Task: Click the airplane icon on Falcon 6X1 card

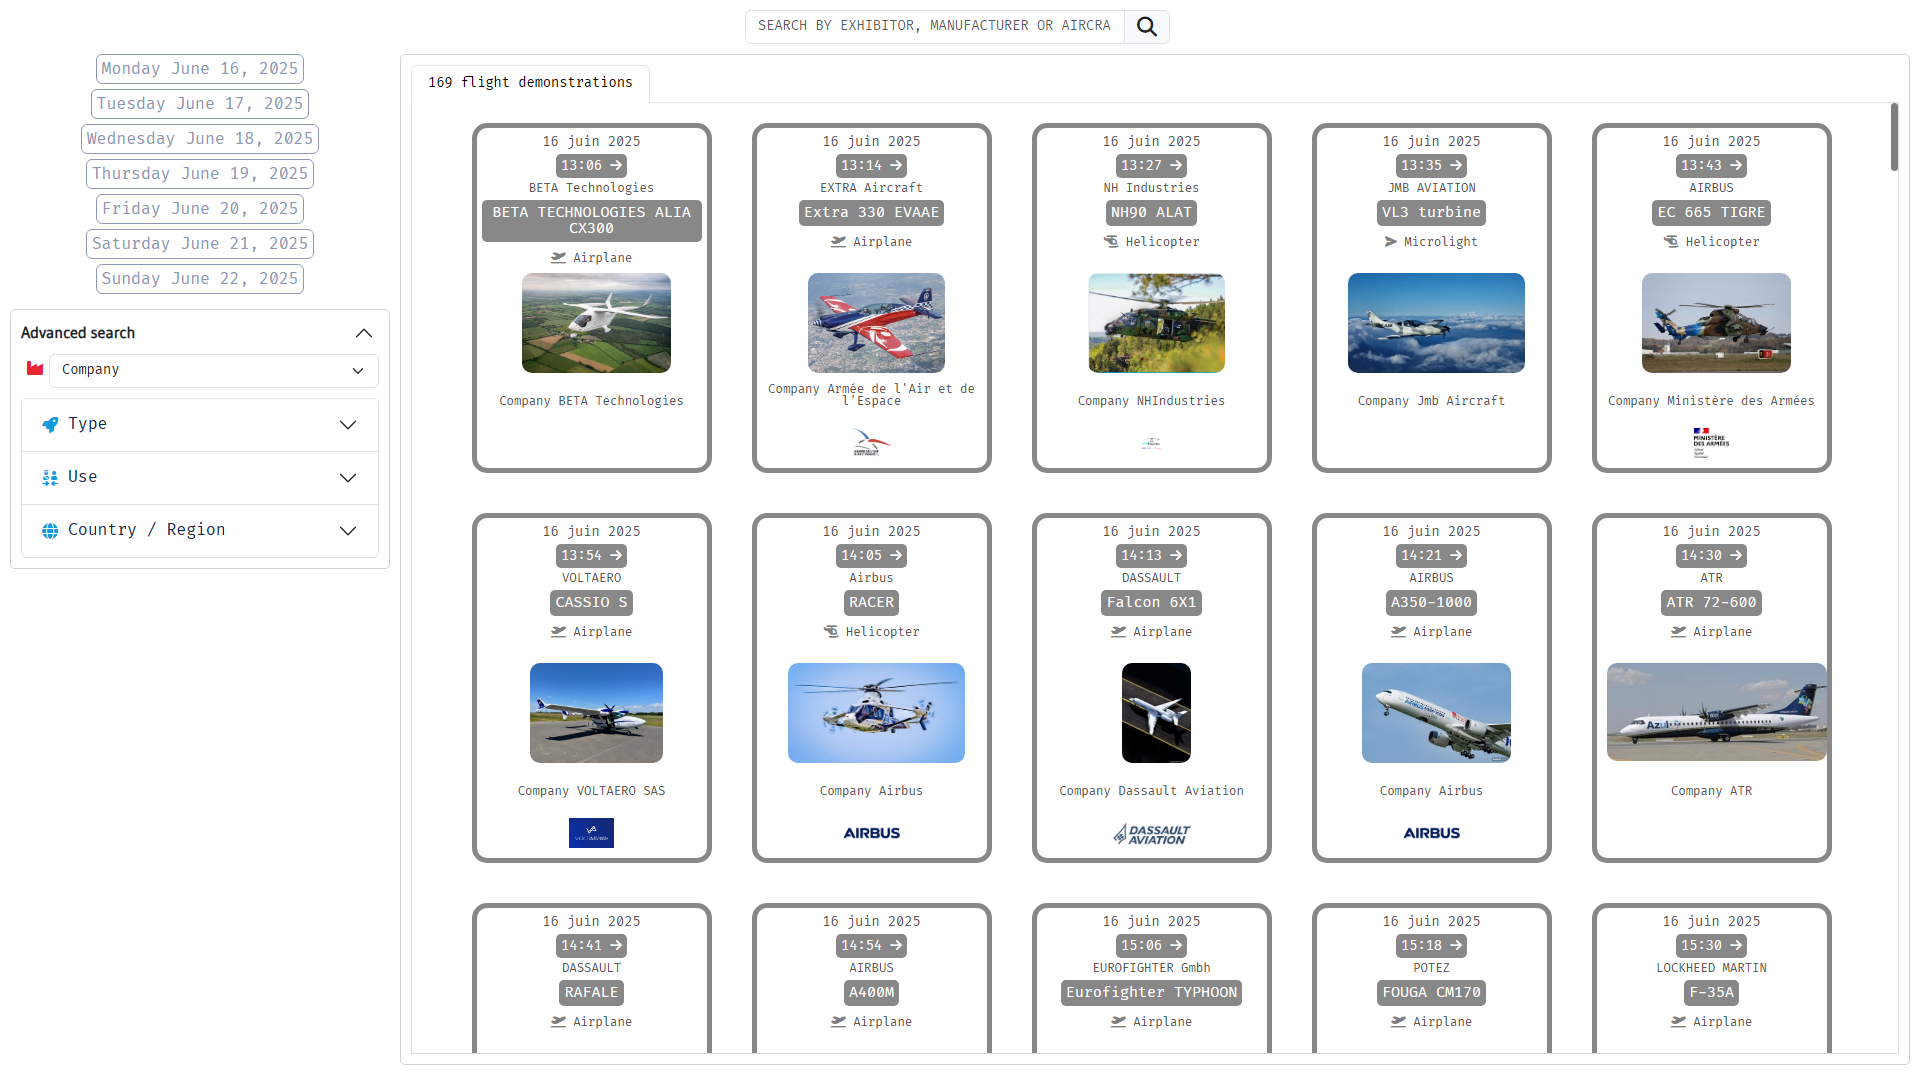Action: coord(1119,632)
